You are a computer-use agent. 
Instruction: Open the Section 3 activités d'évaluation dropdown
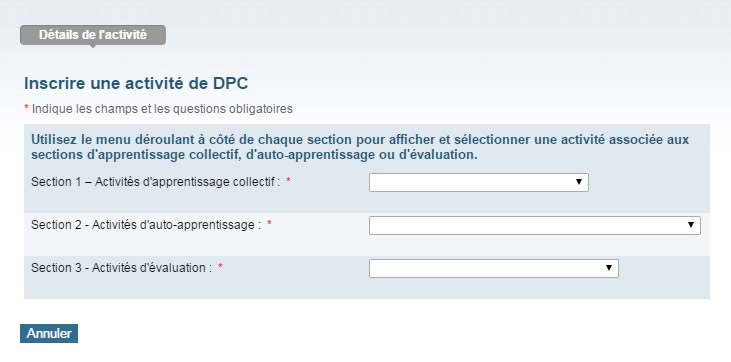coord(494,268)
